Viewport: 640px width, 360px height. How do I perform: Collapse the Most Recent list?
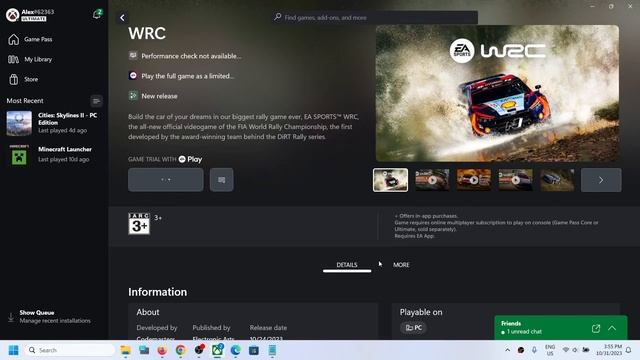pyautogui.click(x=96, y=101)
